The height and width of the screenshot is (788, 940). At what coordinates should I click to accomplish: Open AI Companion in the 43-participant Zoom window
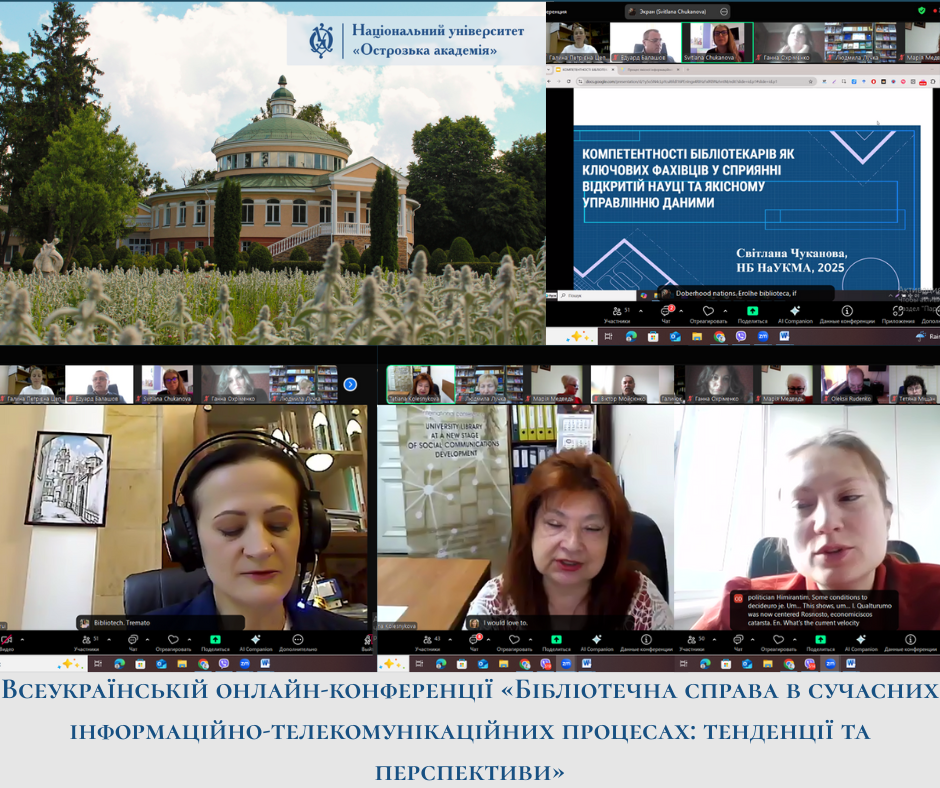click(x=597, y=642)
